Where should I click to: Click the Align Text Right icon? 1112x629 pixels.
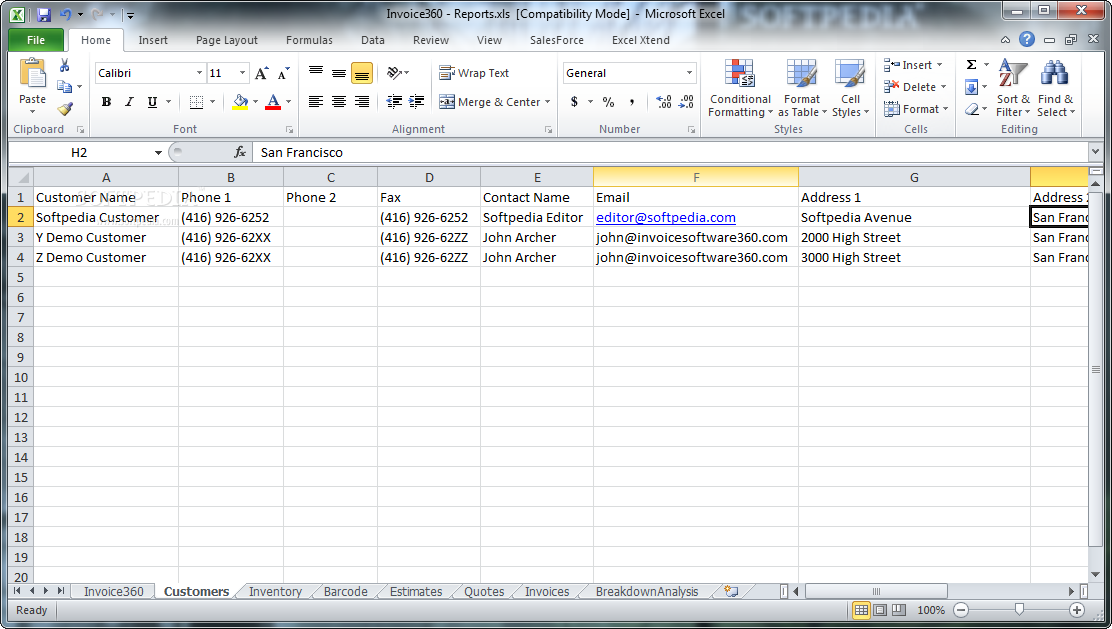click(x=362, y=102)
